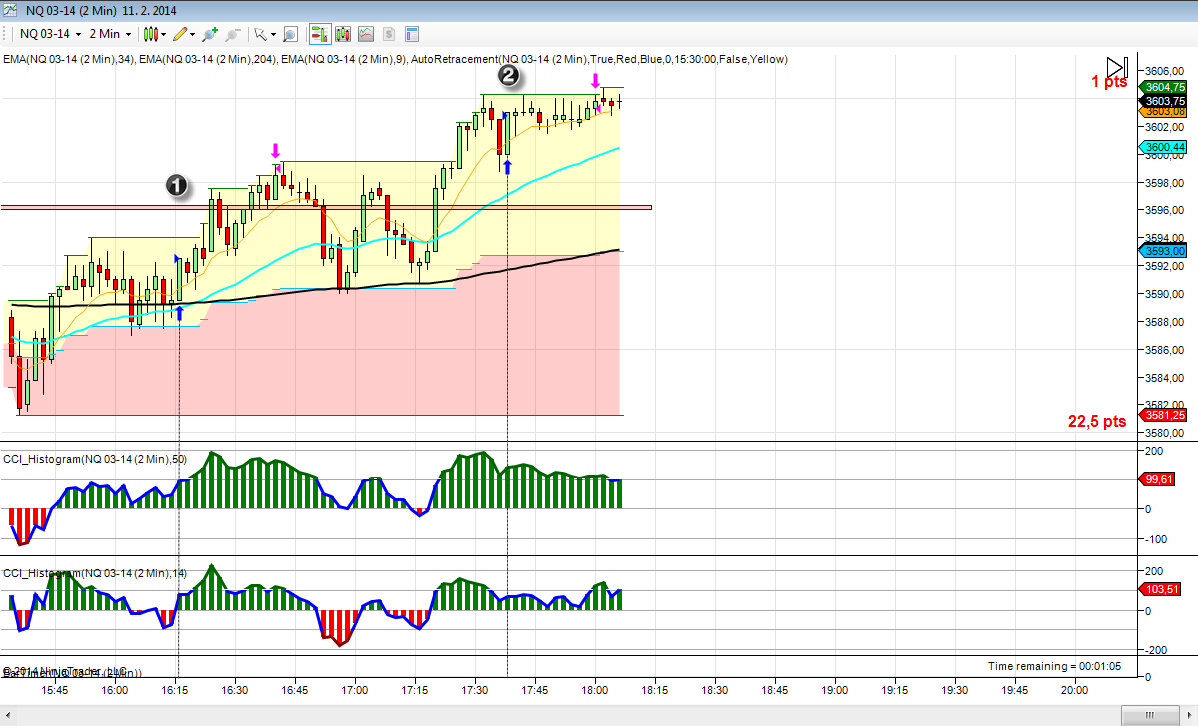Expand the chart style dropdown arrow
This screenshot has width=1198, height=726.
pos(164,34)
